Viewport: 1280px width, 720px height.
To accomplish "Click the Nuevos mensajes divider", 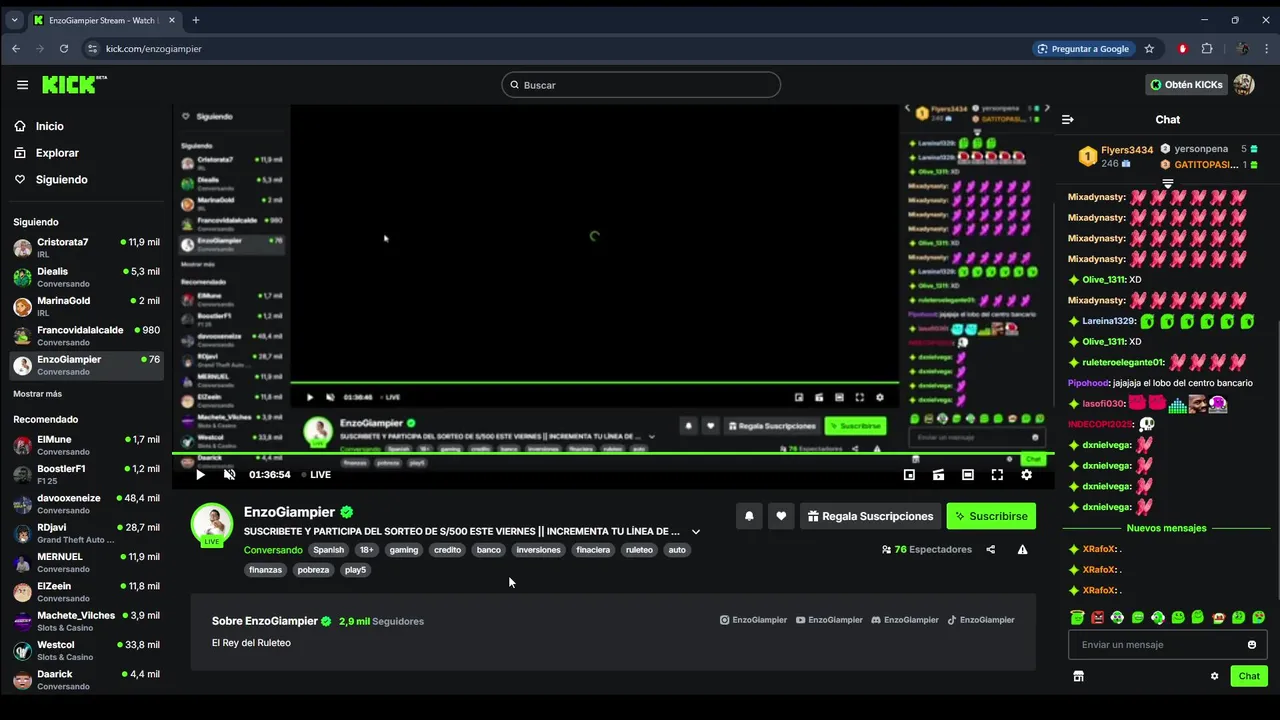I will pyautogui.click(x=1166, y=528).
